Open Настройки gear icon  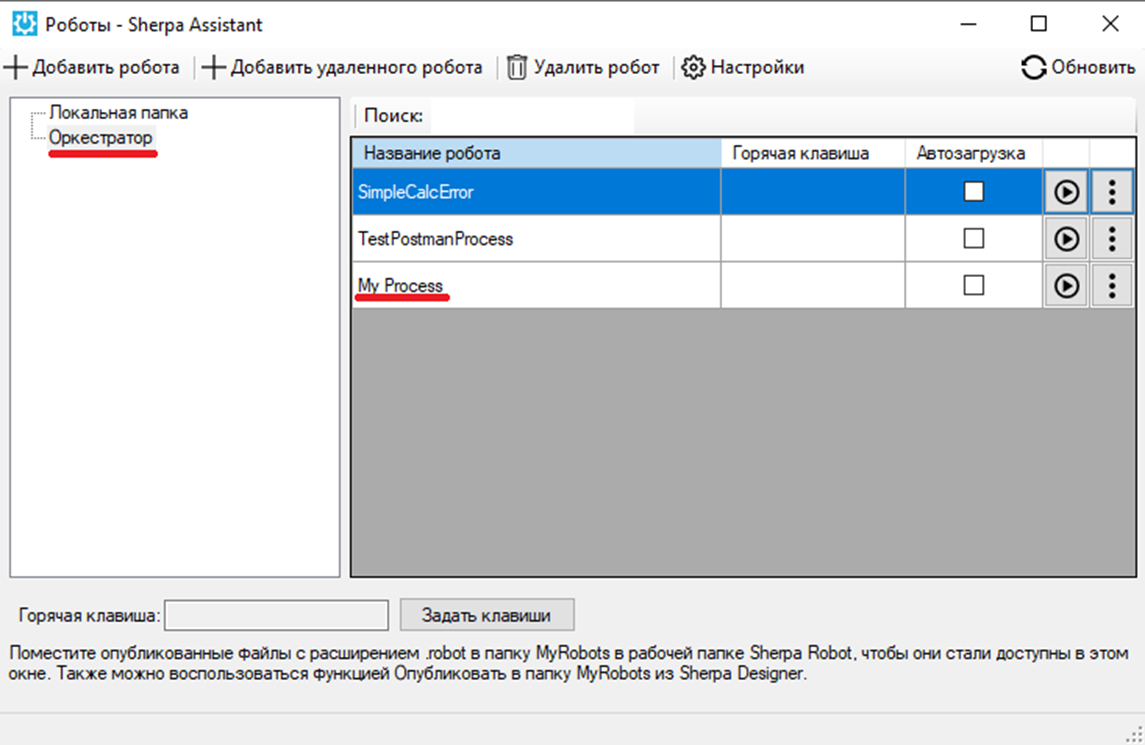pos(693,67)
